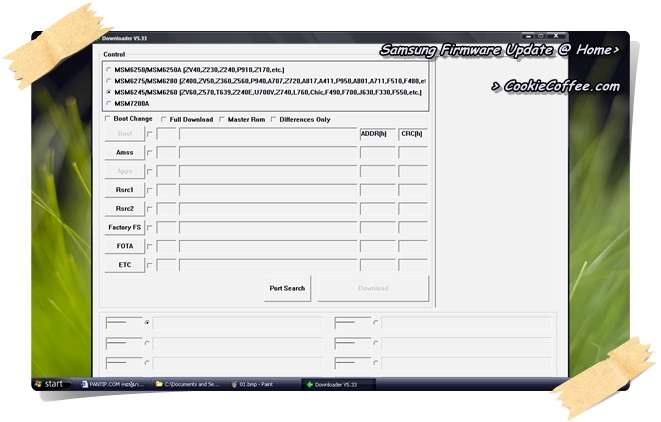The width and height of the screenshot is (661, 422).
Task: Check the Master Rom option
Action: 222,119
